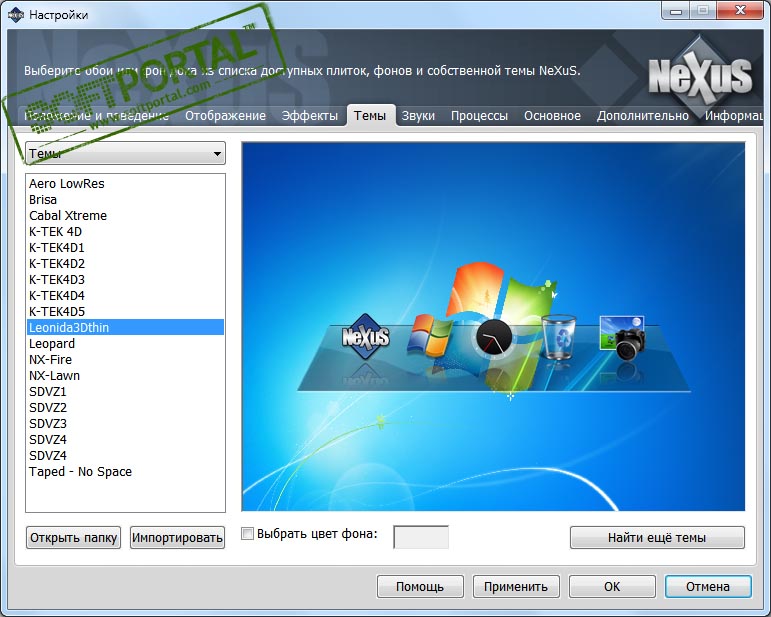
Task: Click the 'Отмена' button
Action: (708, 587)
